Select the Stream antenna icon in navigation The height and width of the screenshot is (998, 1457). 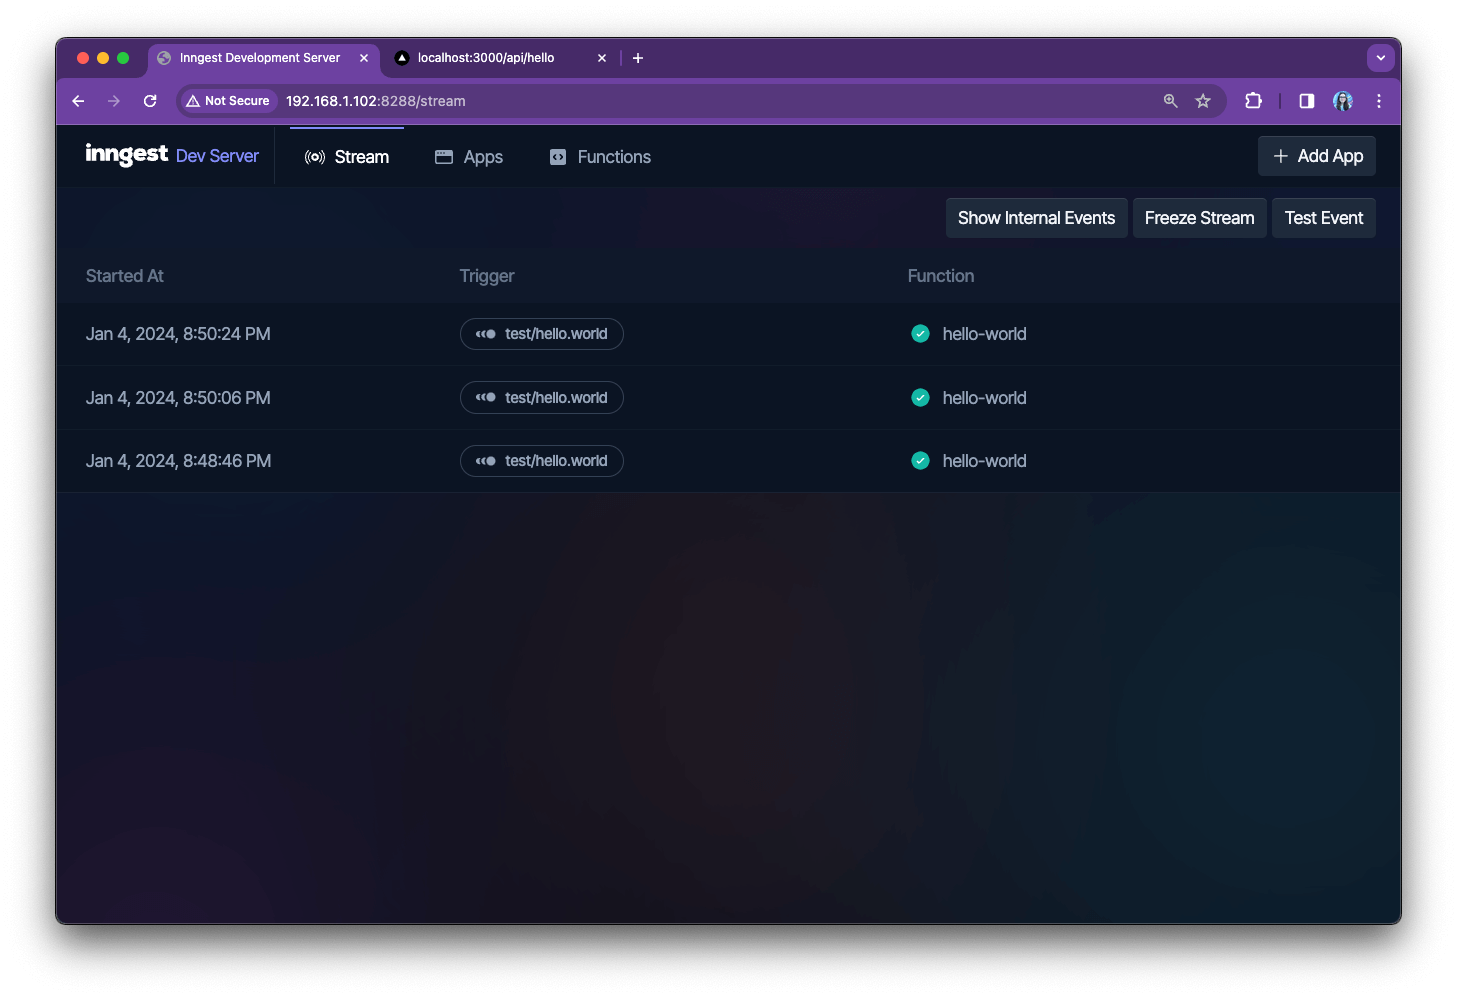pyautogui.click(x=314, y=157)
